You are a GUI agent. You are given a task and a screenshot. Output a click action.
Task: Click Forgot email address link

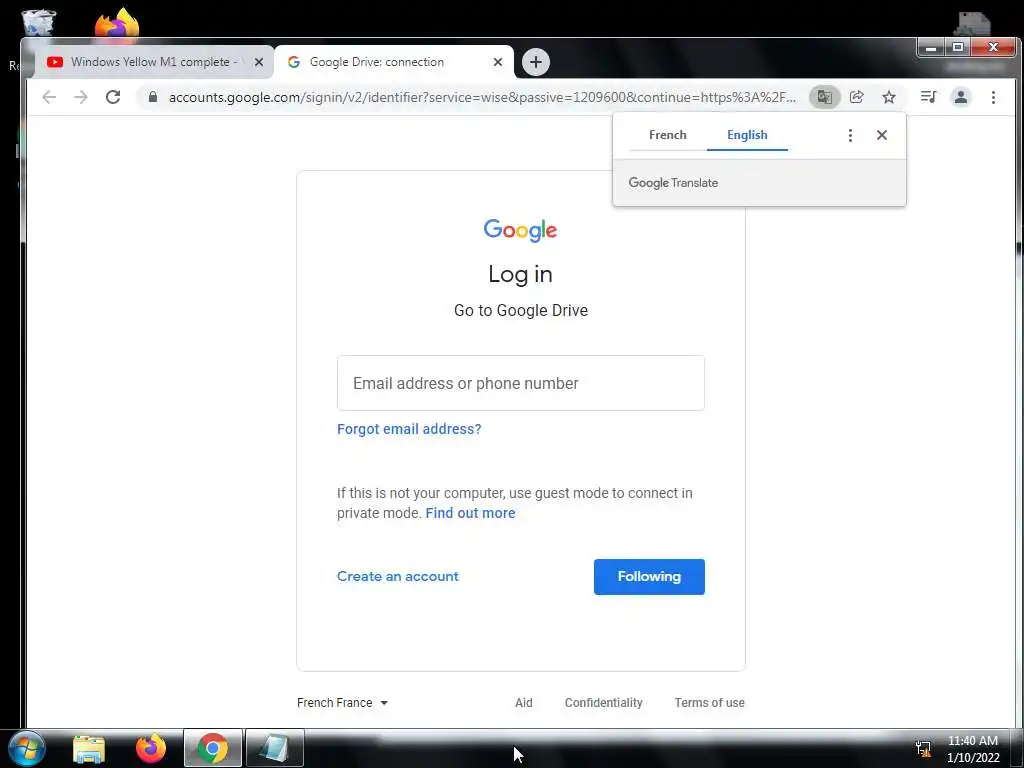tap(409, 429)
